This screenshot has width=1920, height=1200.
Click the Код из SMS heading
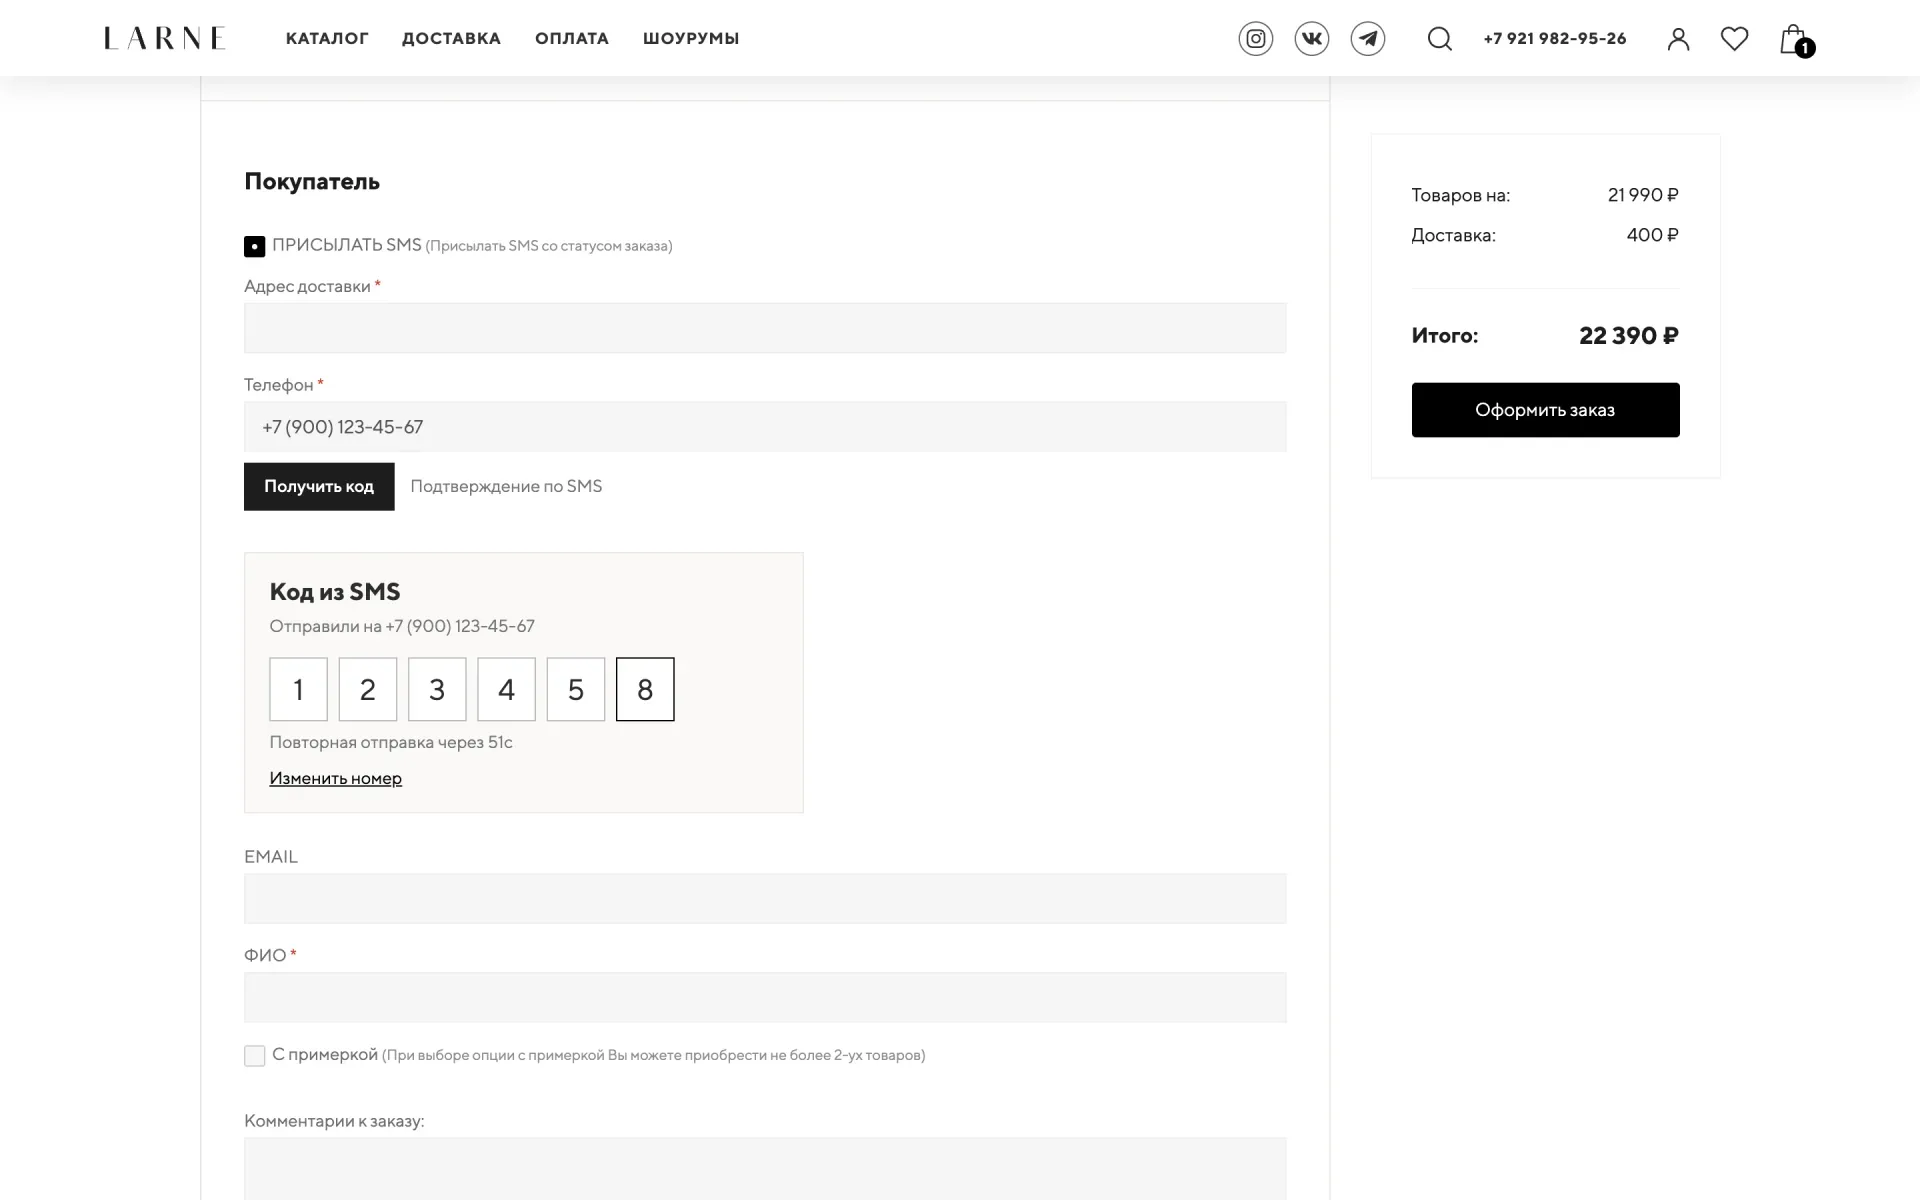pos(335,592)
